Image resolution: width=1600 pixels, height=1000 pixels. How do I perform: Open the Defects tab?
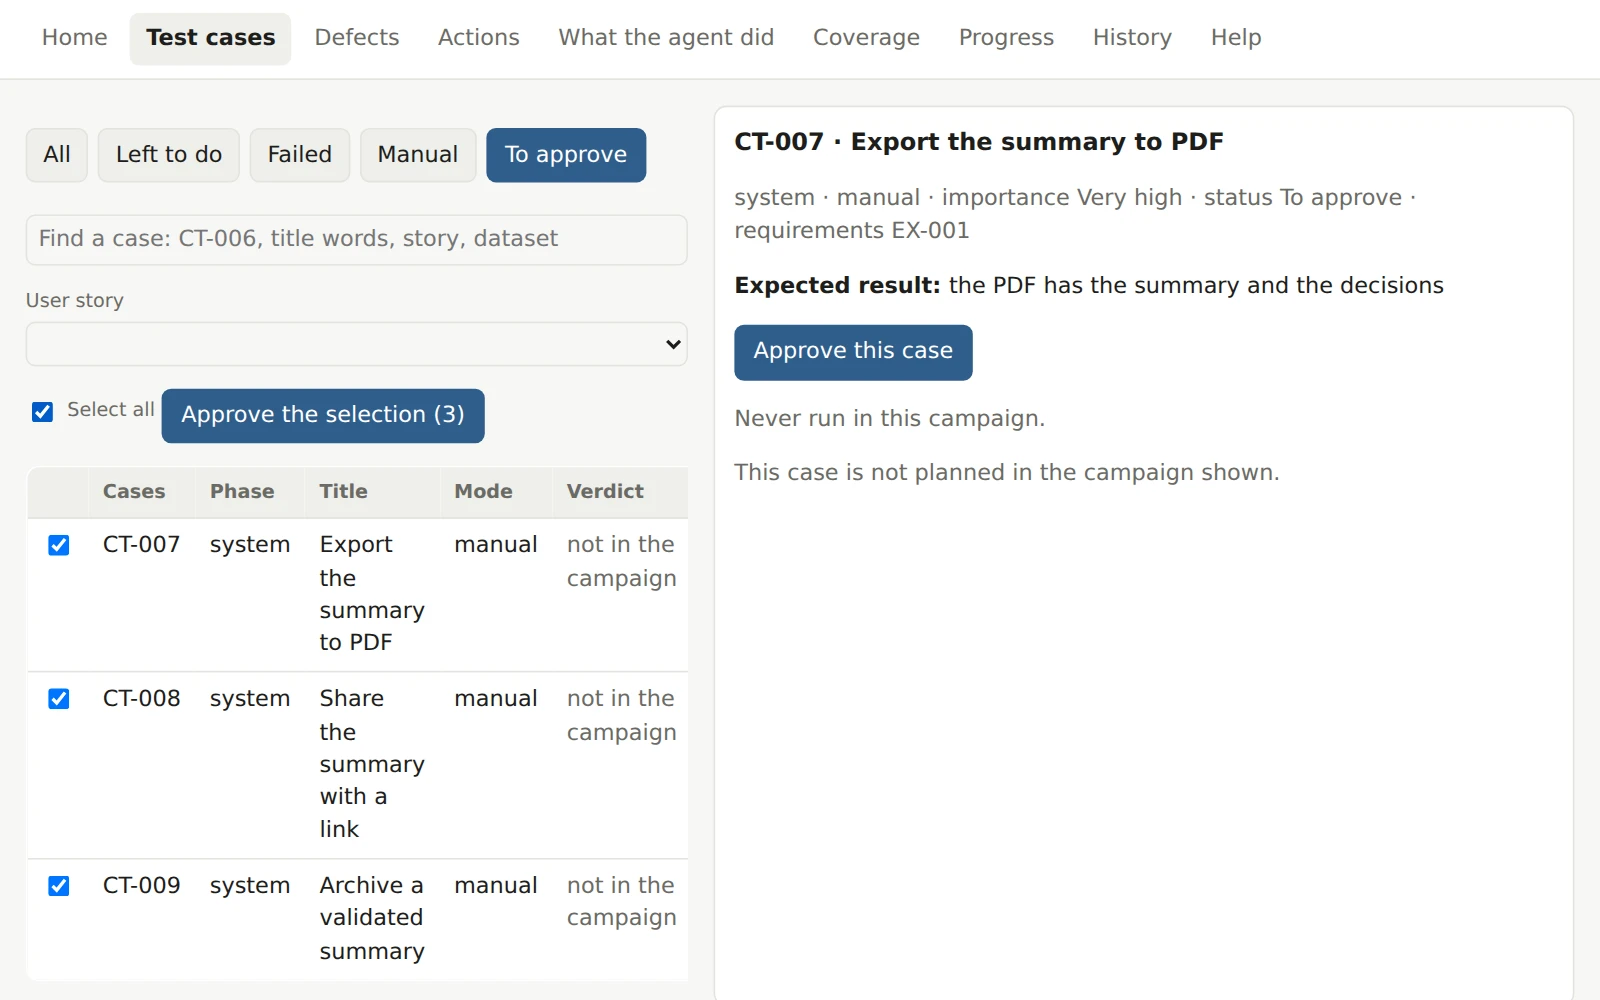coord(357,38)
